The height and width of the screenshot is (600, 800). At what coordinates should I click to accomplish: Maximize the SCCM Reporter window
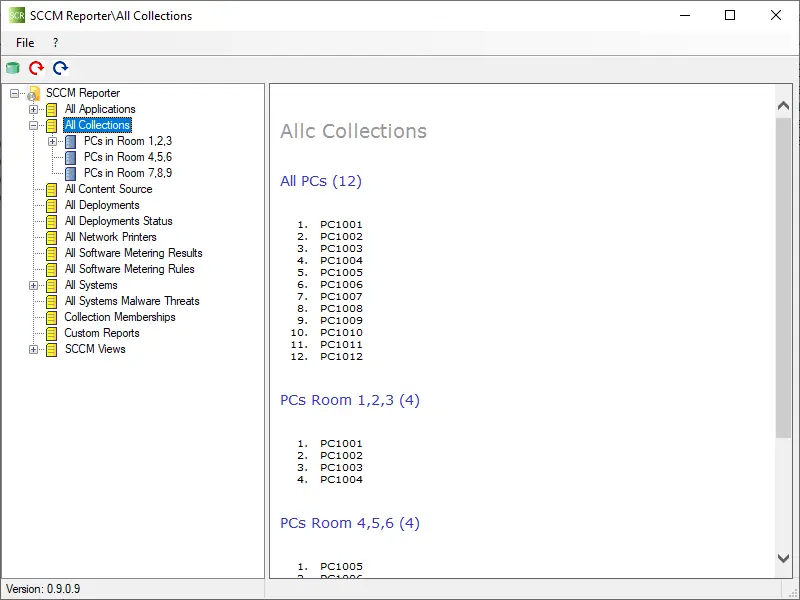click(730, 15)
